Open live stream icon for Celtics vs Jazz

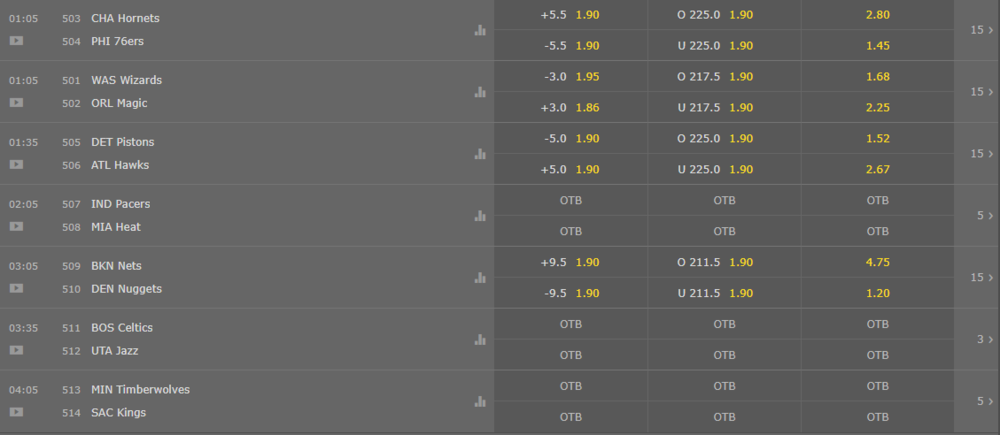16,350
